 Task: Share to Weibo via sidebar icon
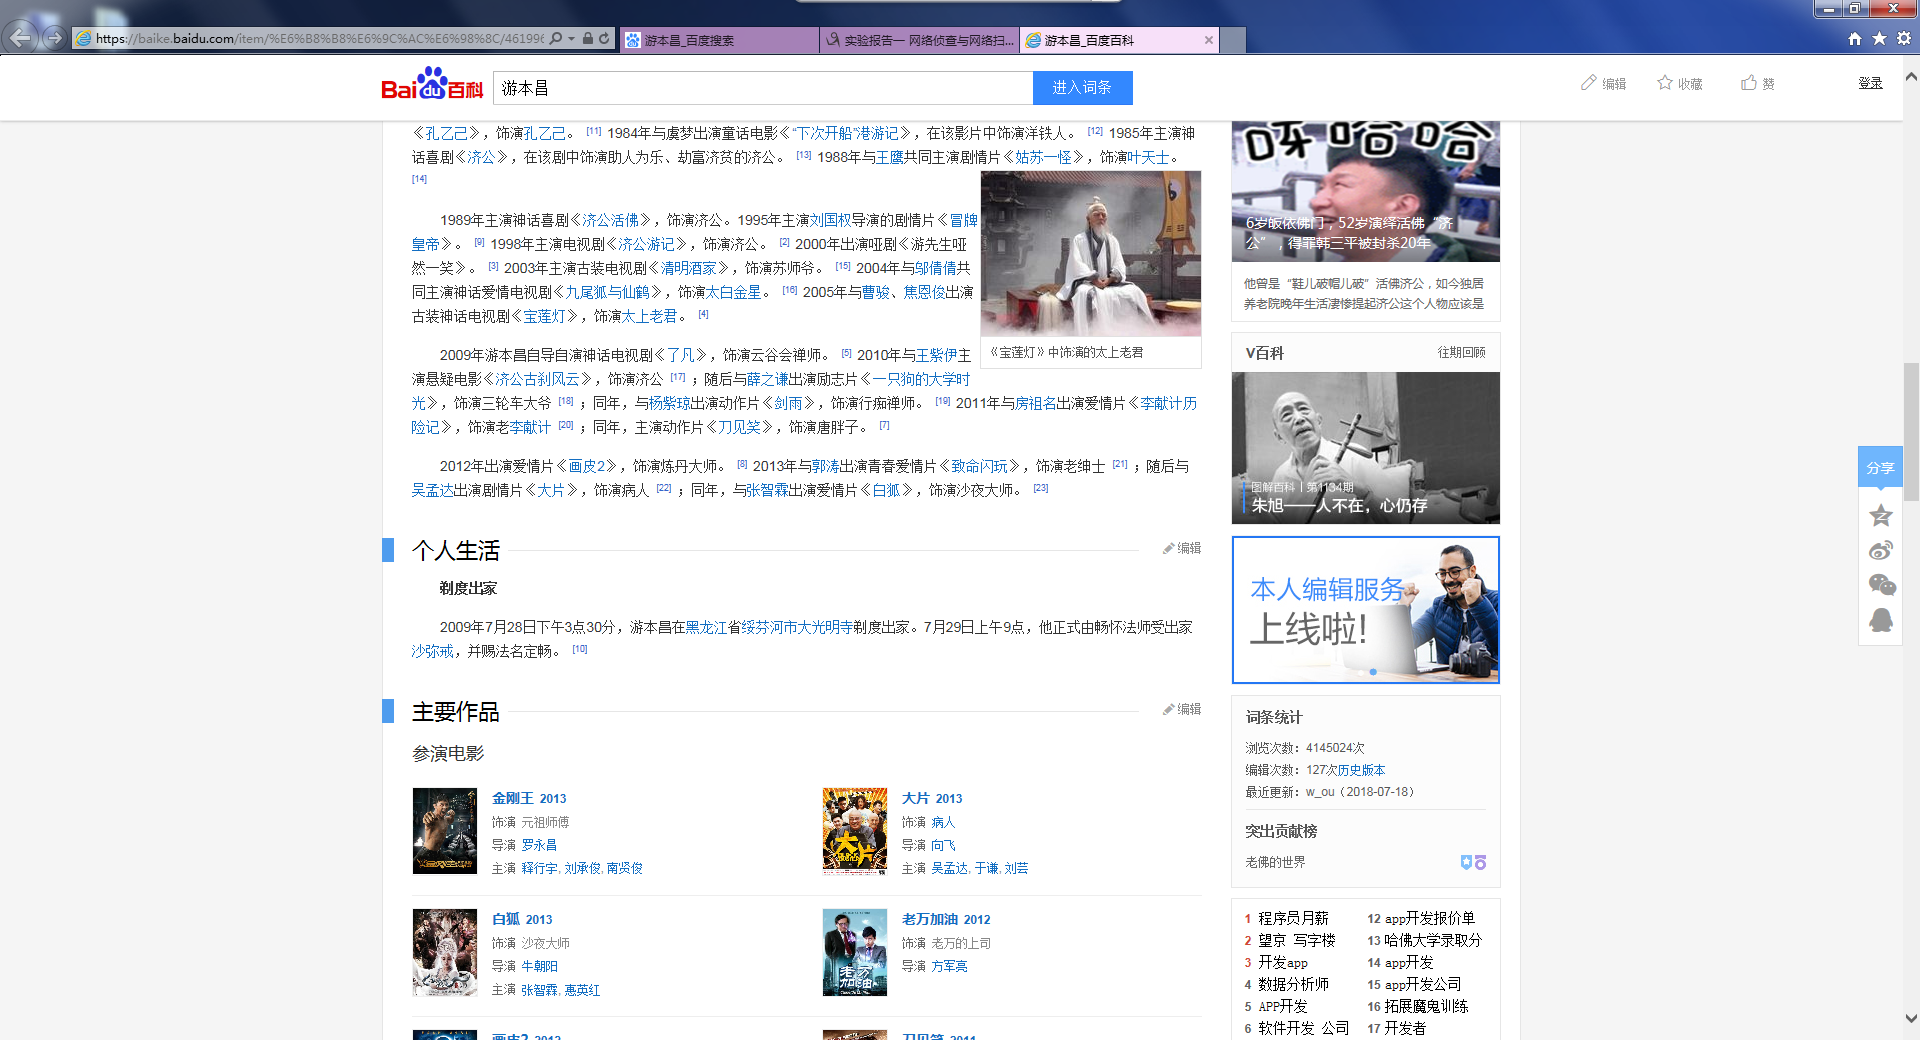[1881, 550]
